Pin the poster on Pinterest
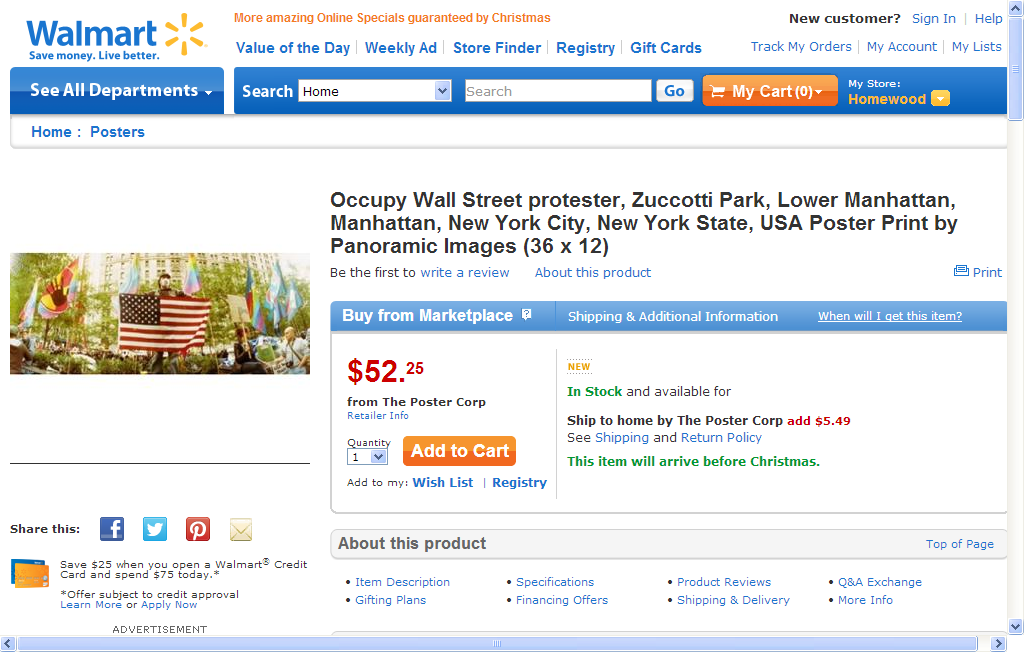This screenshot has width=1024, height=652. pyautogui.click(x=198, y=529)
